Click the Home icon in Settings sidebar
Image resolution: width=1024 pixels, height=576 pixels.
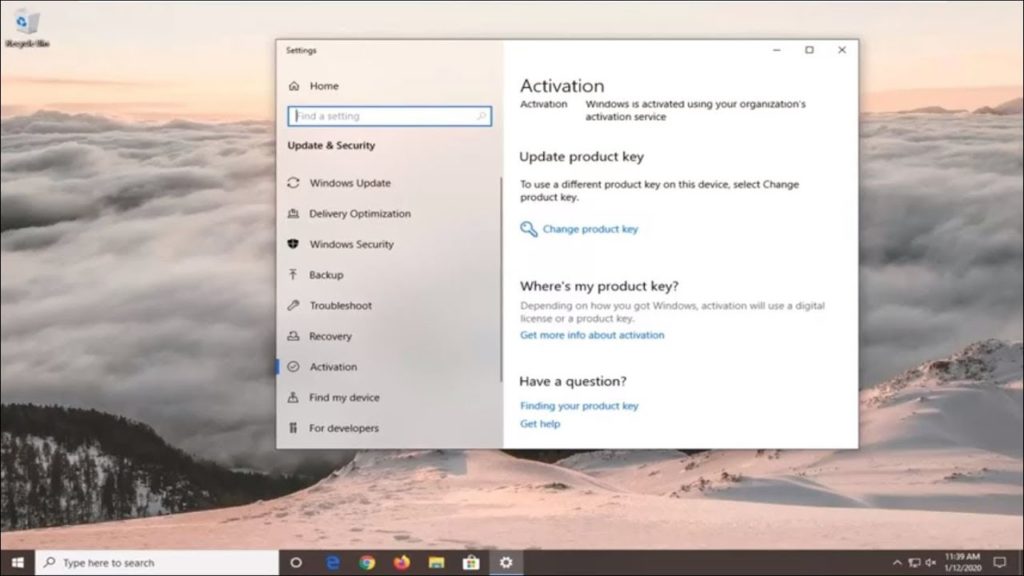[294, 85]
